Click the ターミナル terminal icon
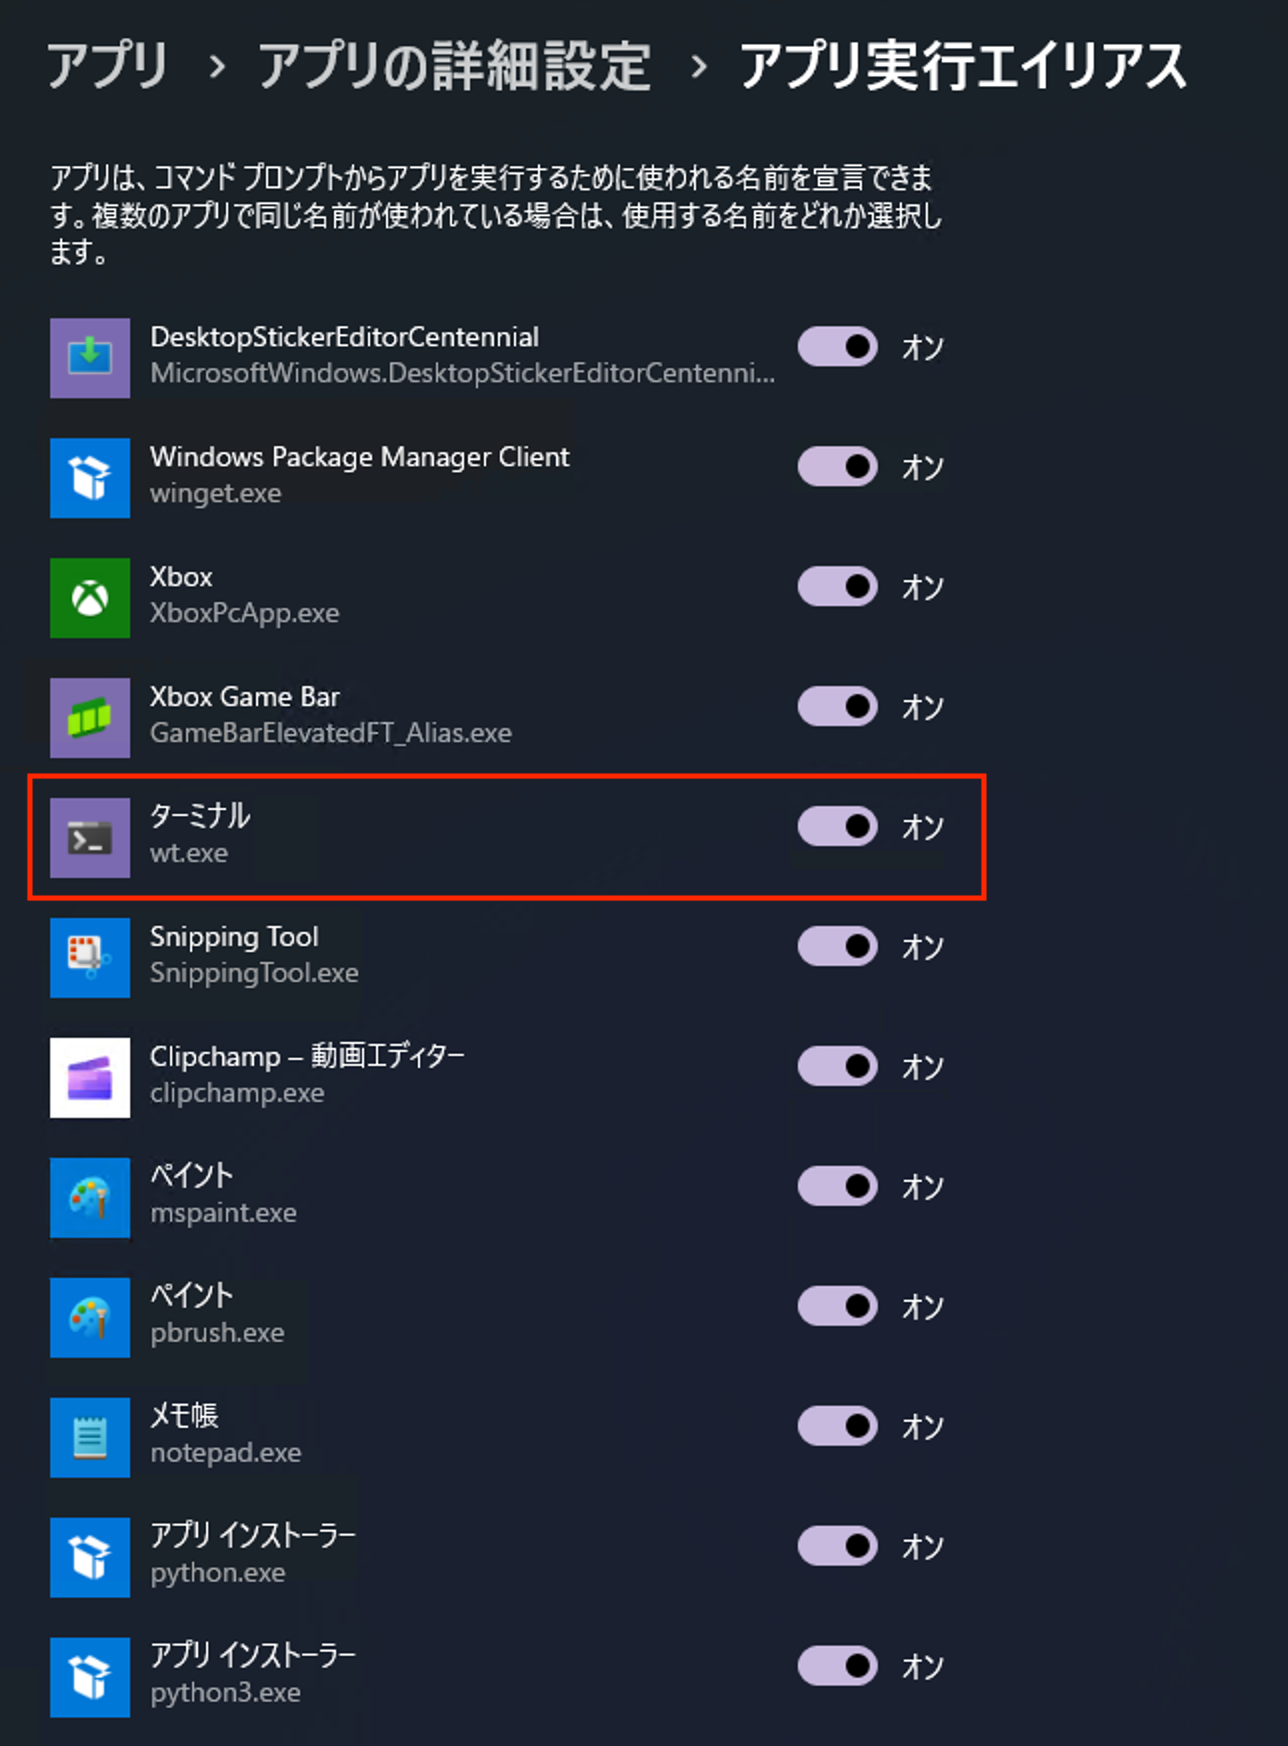The width and height of the screenshot is (1288, 1746). (x=90, y=838)
